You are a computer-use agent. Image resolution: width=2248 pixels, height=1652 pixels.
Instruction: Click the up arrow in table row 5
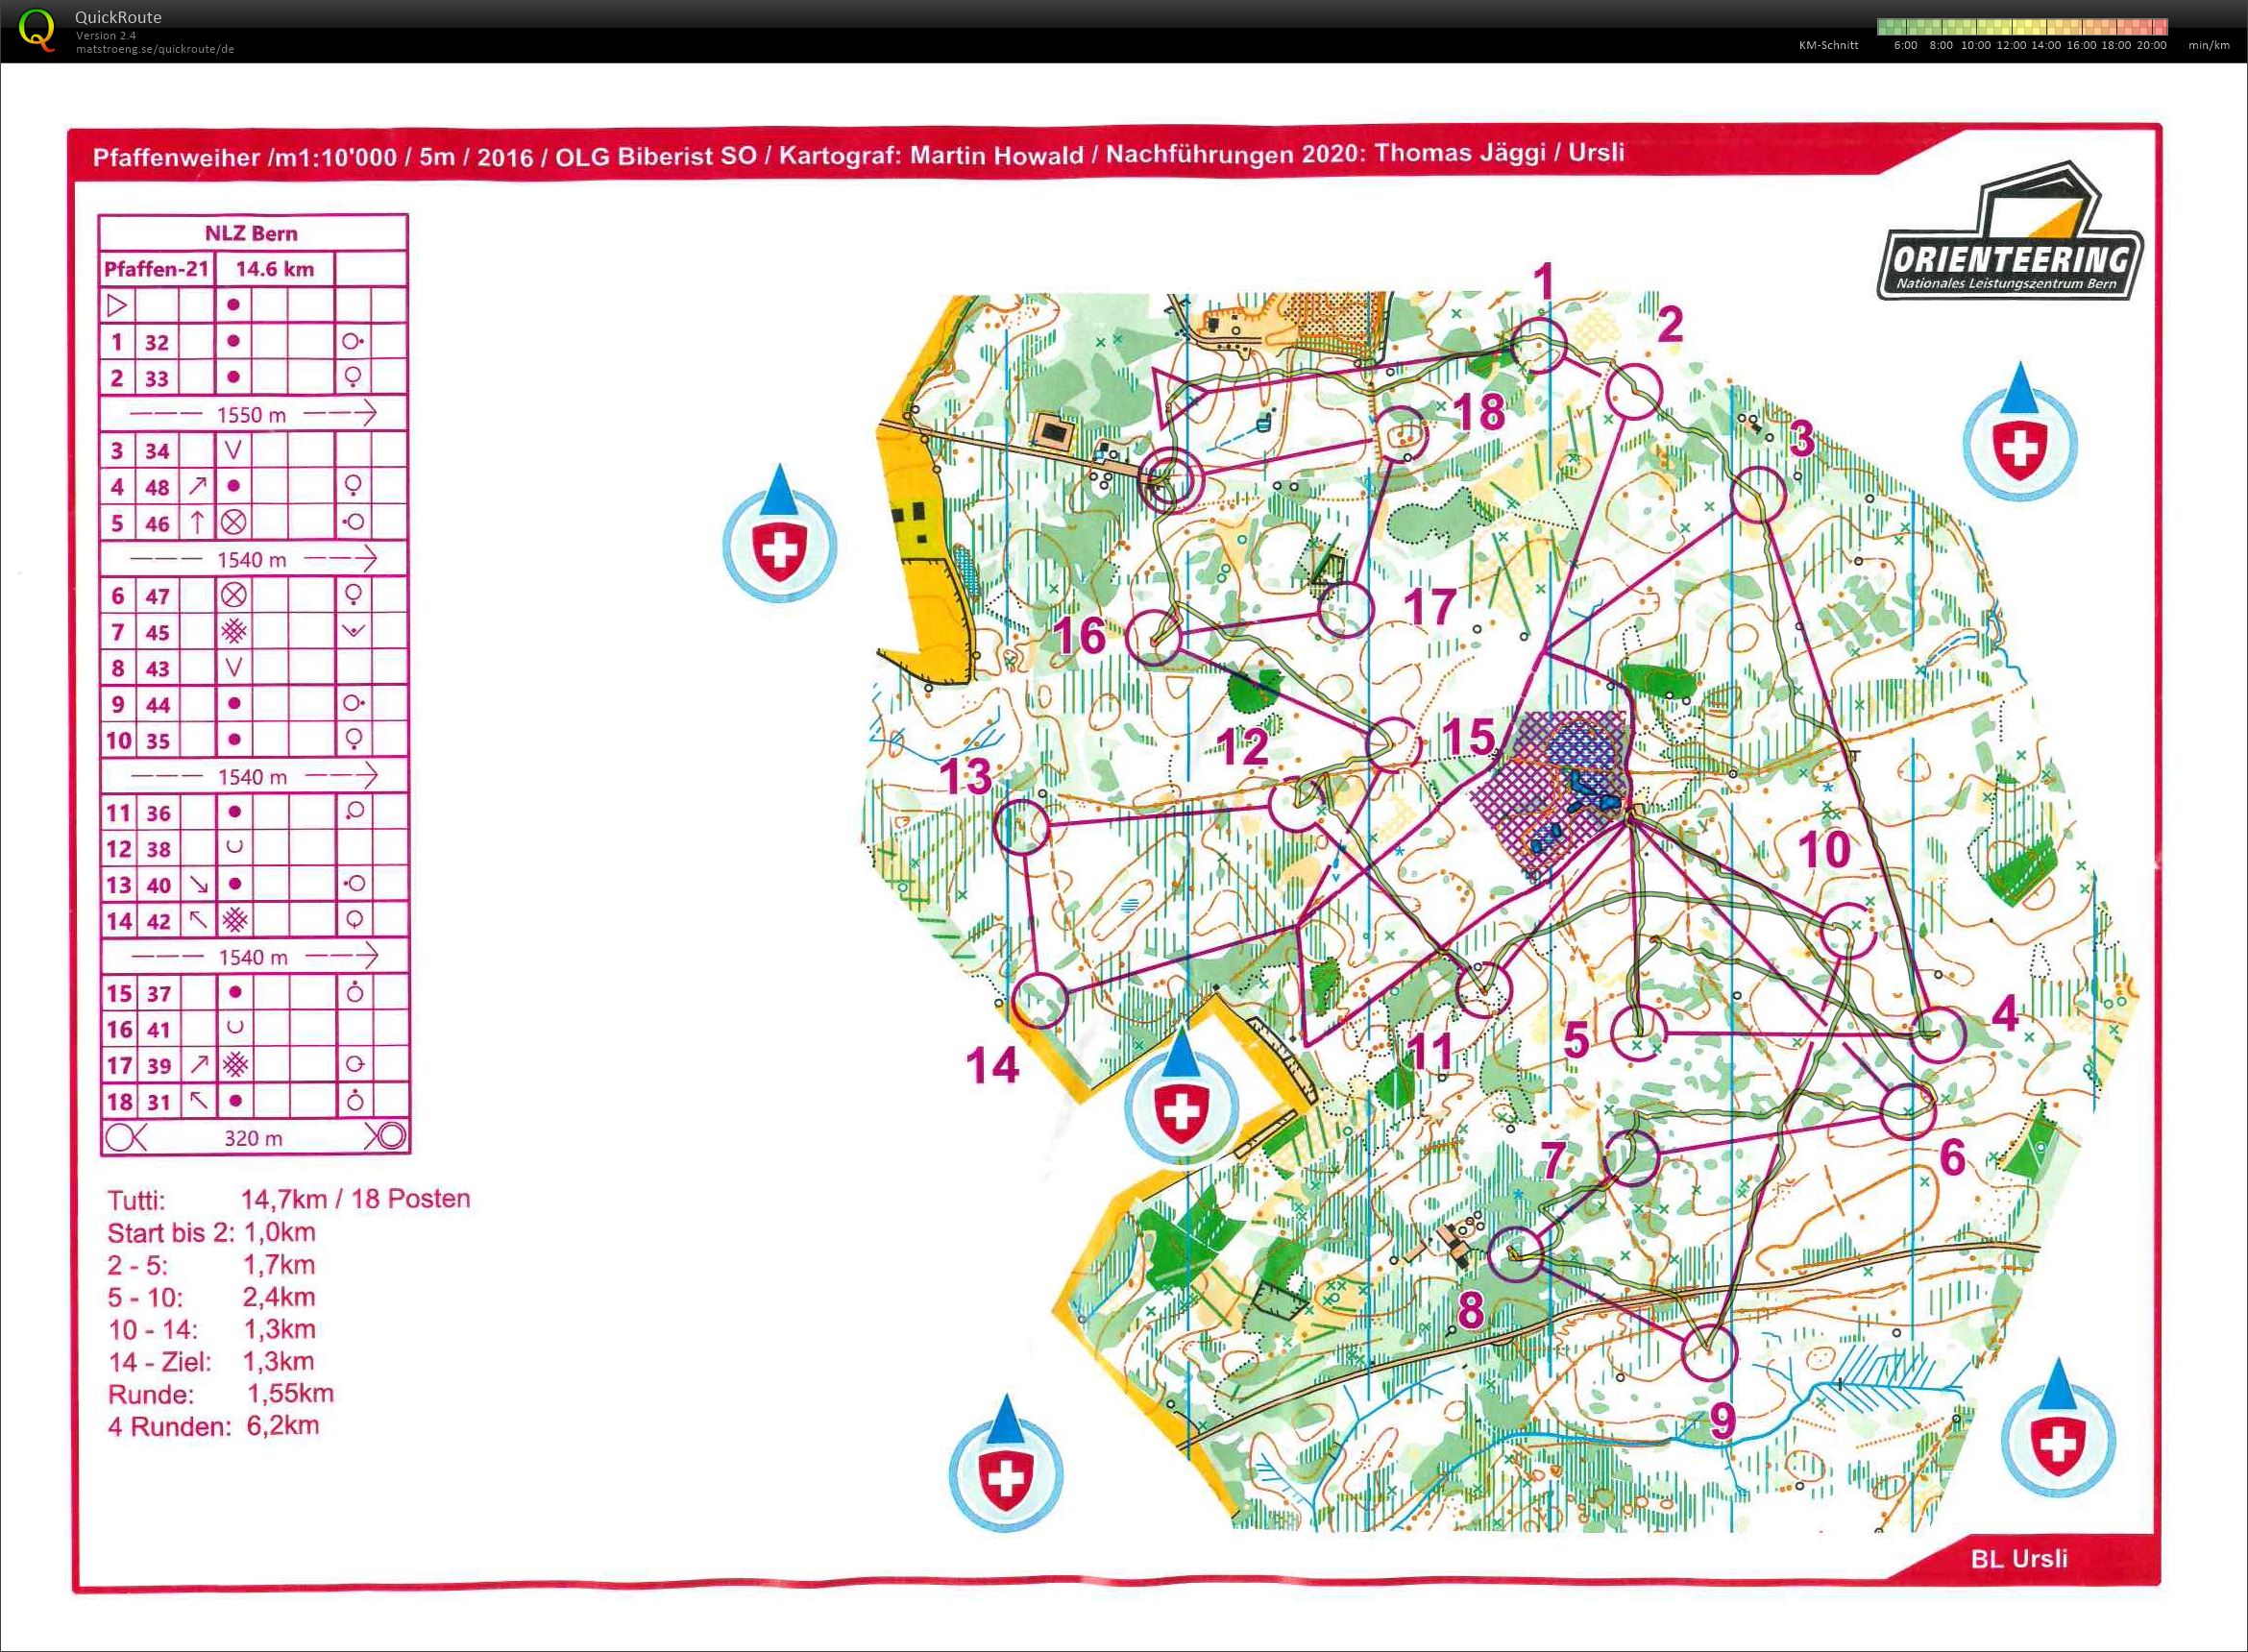(197, 522)
